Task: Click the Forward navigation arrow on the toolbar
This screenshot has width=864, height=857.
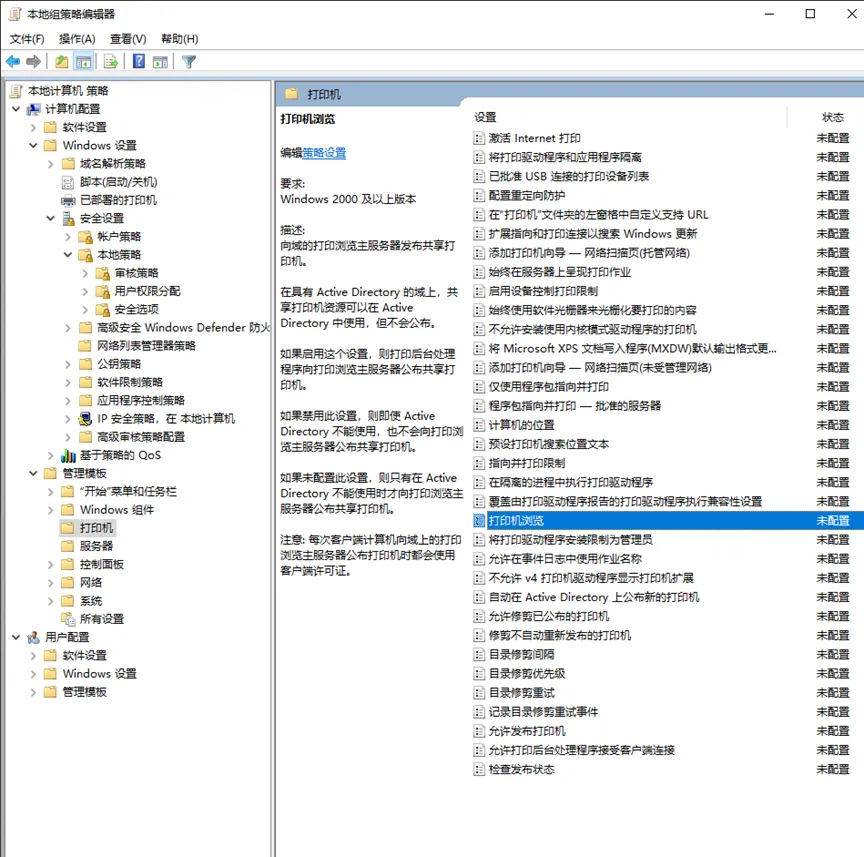Action: [32, 61]
